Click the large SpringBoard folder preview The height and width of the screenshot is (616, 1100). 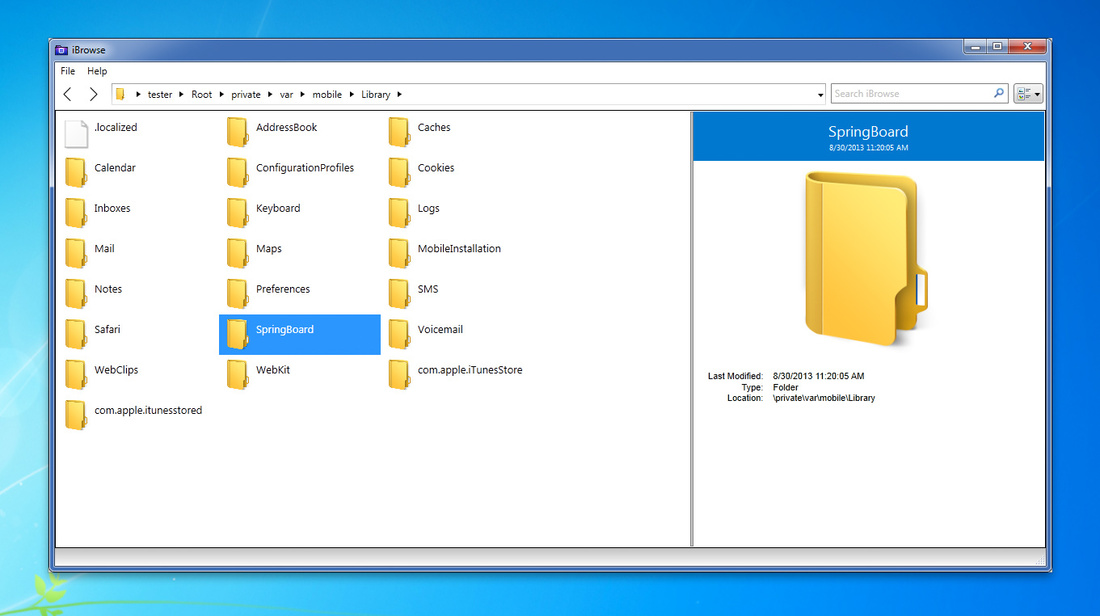pos(867,260)
